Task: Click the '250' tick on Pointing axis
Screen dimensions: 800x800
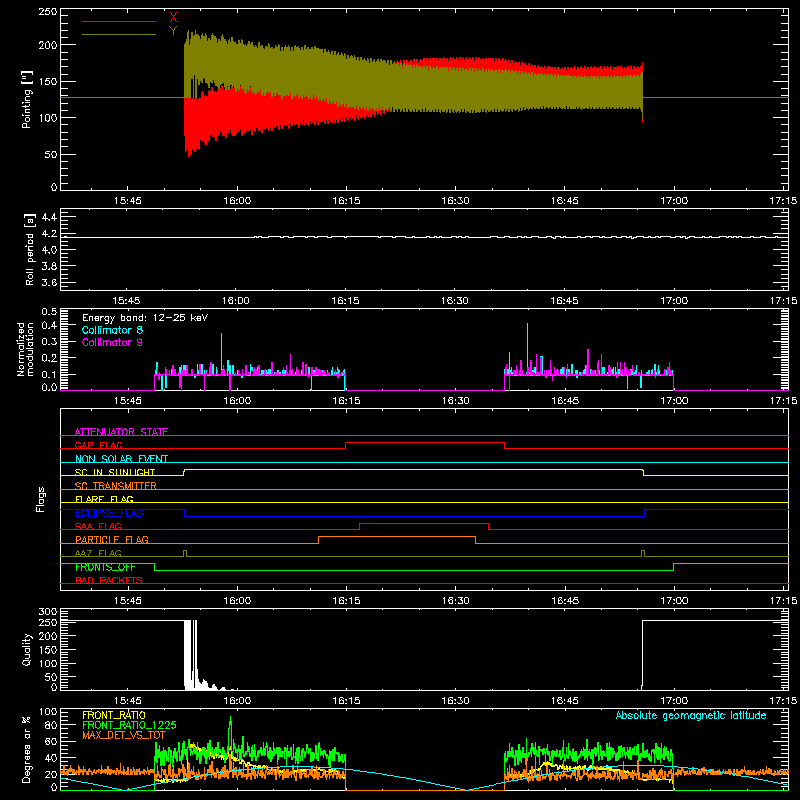Action: (47, 12)
